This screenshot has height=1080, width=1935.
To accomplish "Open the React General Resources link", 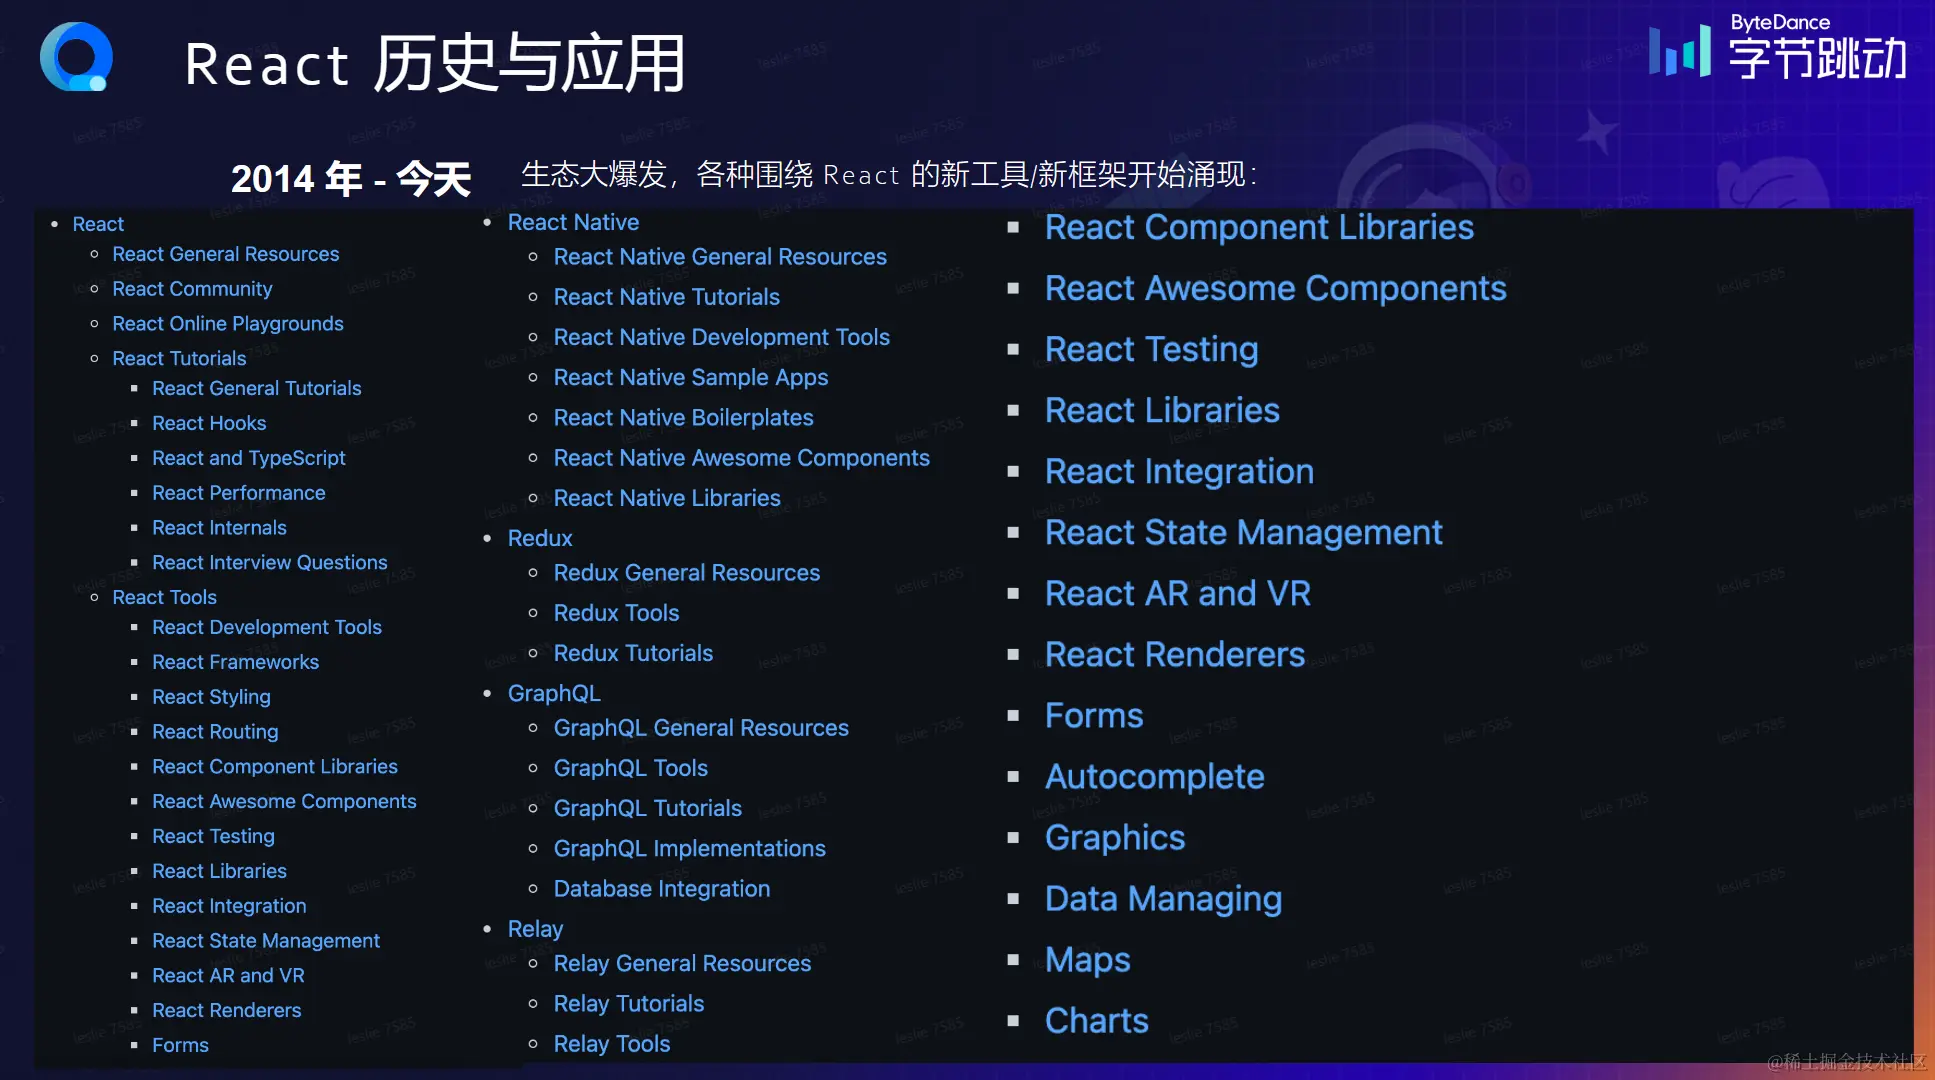I will click(225, 254).
